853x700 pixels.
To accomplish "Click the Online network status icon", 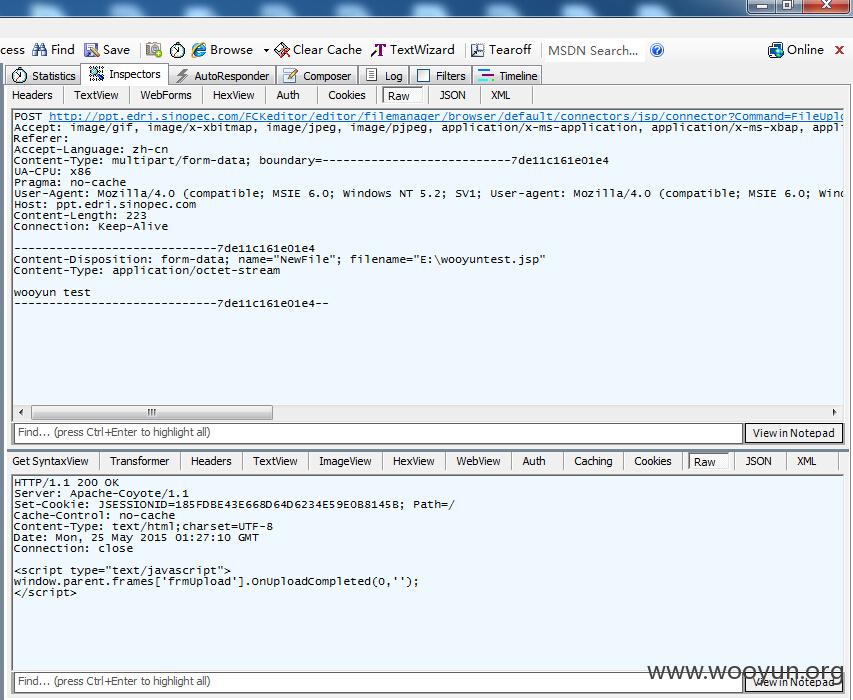I will pos(775,51).
